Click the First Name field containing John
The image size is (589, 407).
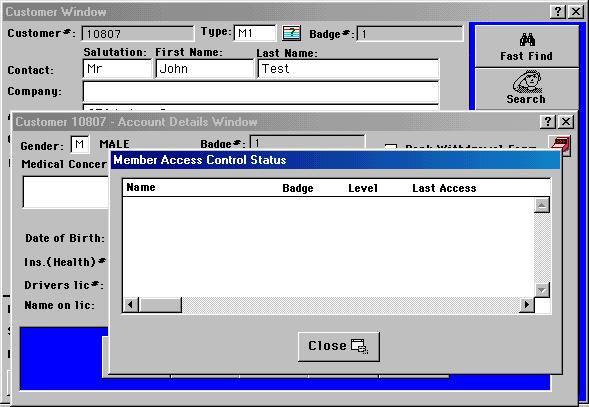[x=205, y=69]
